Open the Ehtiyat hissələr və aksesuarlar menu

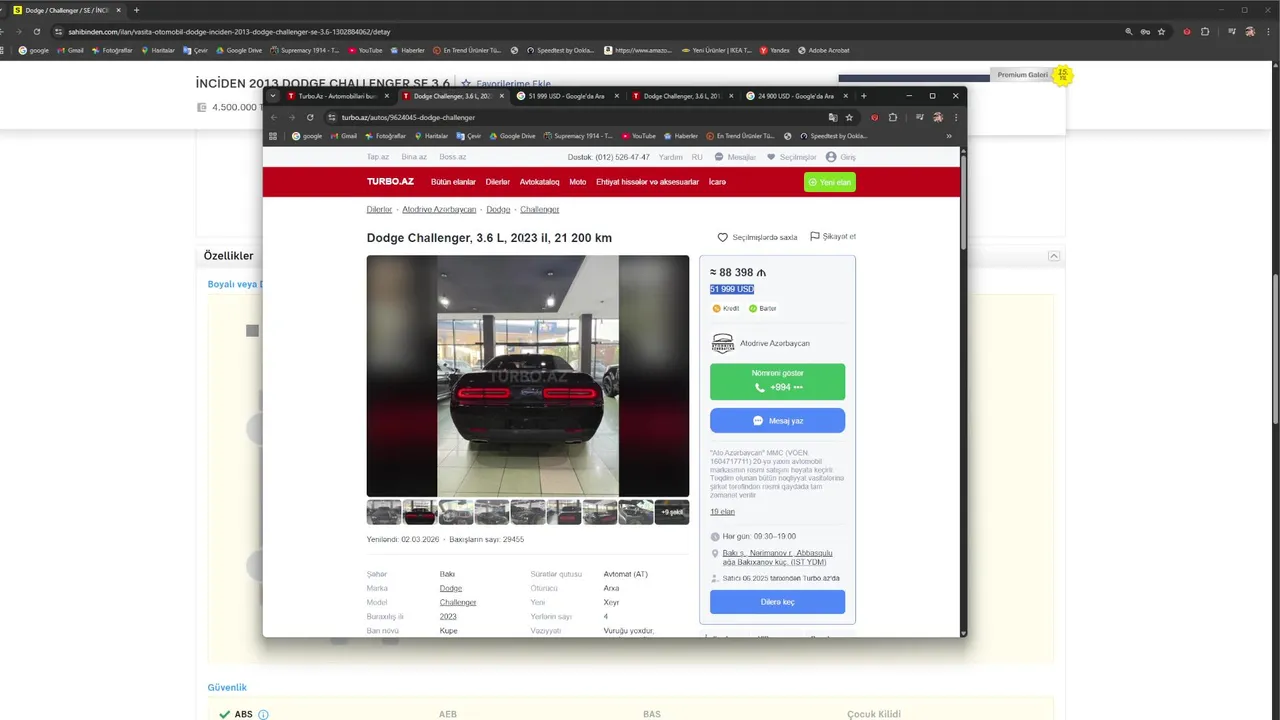point(647,182)
